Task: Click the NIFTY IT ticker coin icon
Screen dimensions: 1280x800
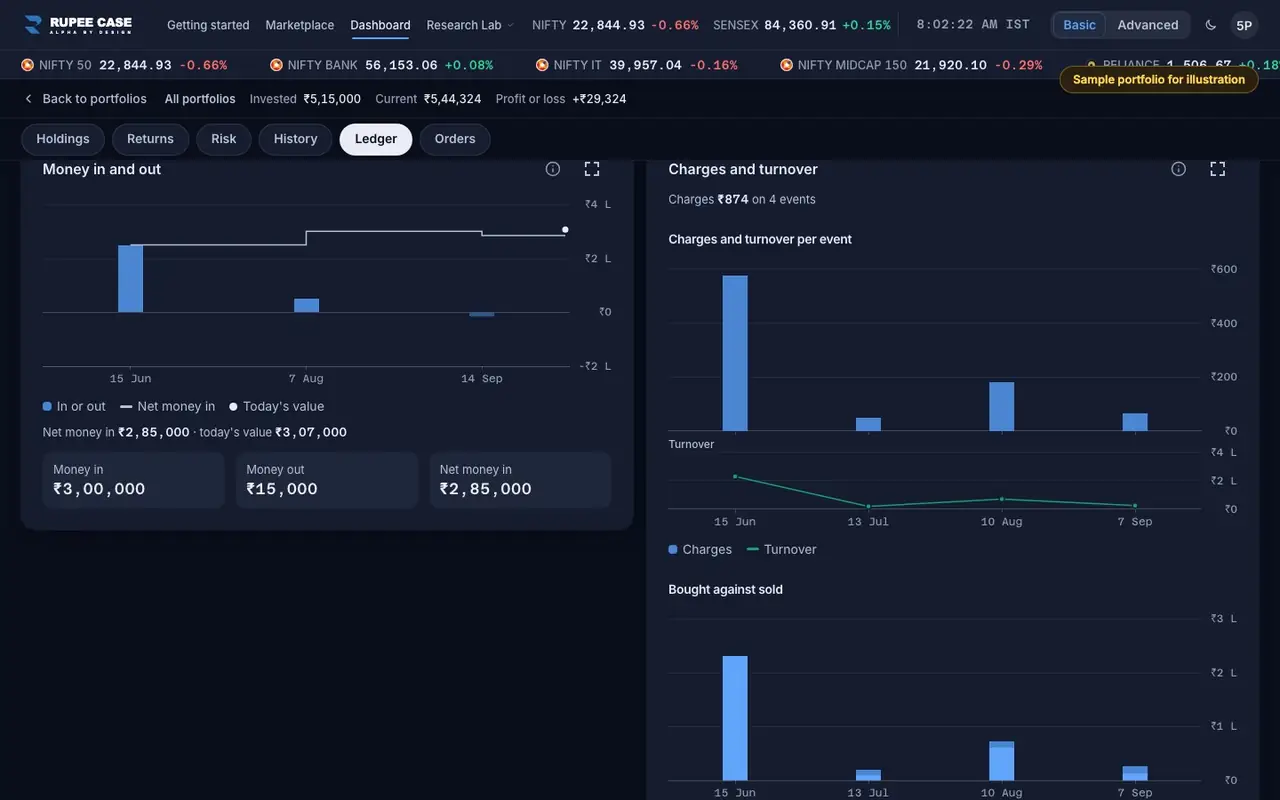Action: [542, 65]
